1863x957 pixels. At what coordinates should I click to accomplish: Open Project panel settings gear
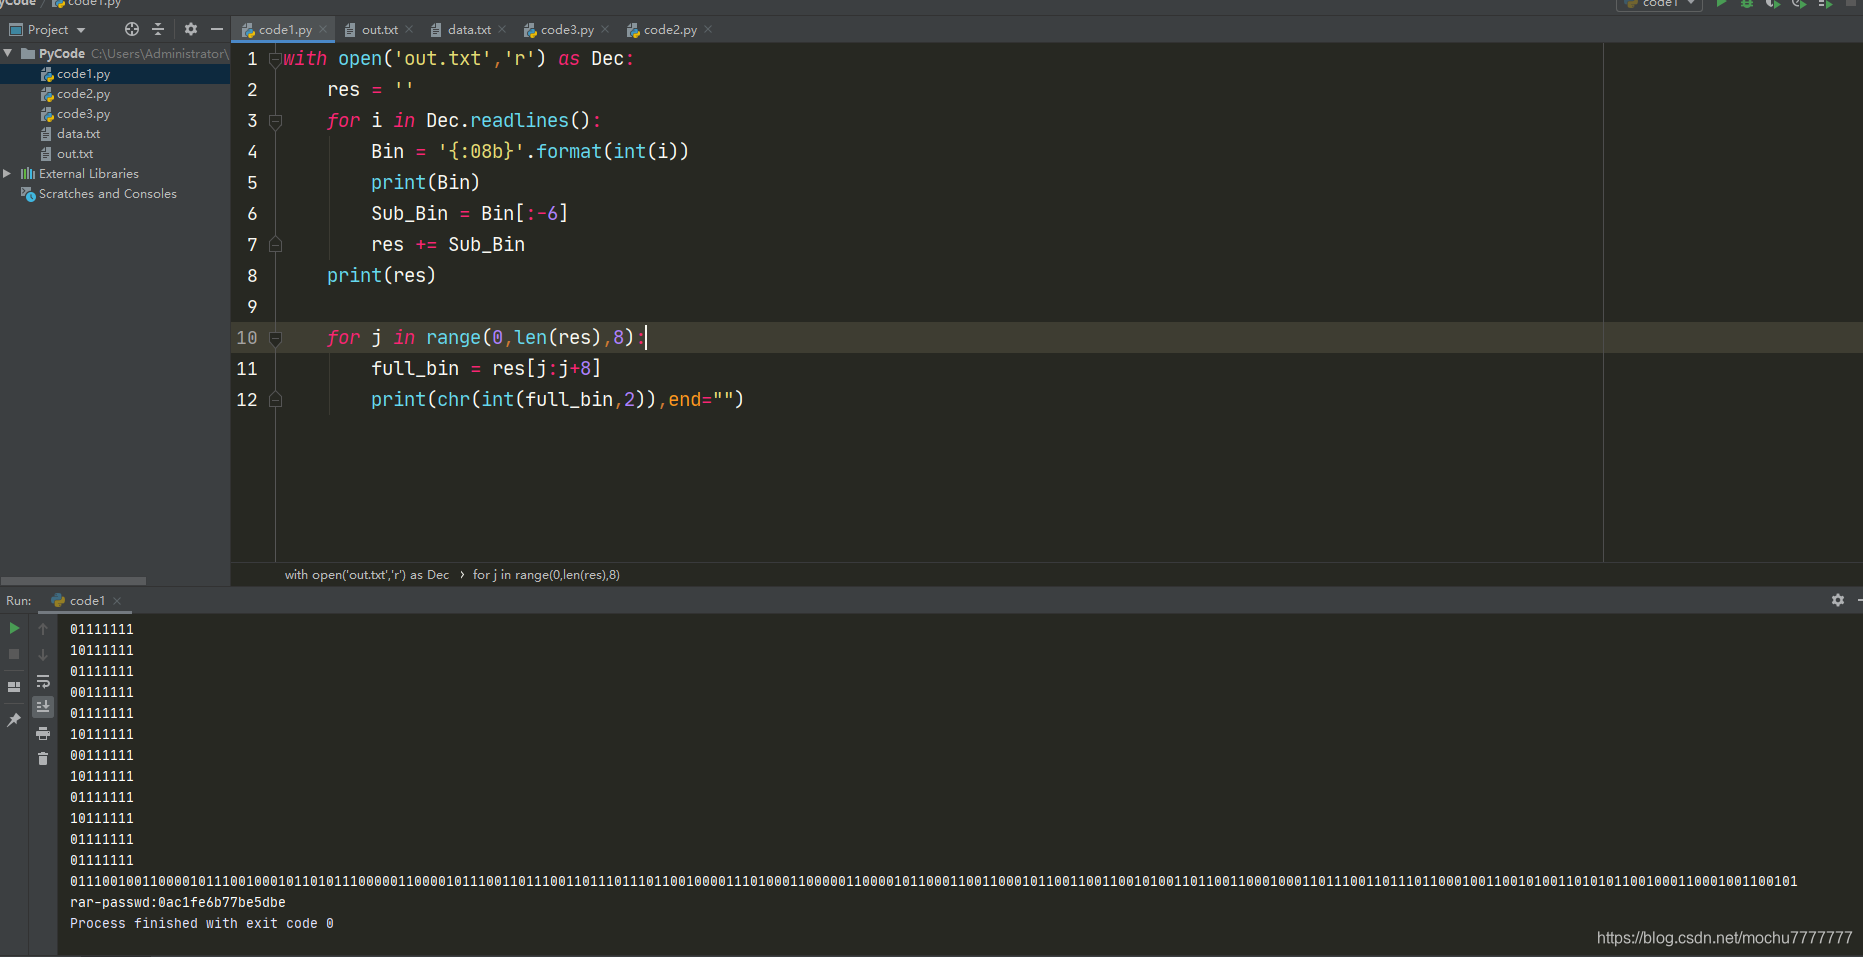tap(191, 29)
